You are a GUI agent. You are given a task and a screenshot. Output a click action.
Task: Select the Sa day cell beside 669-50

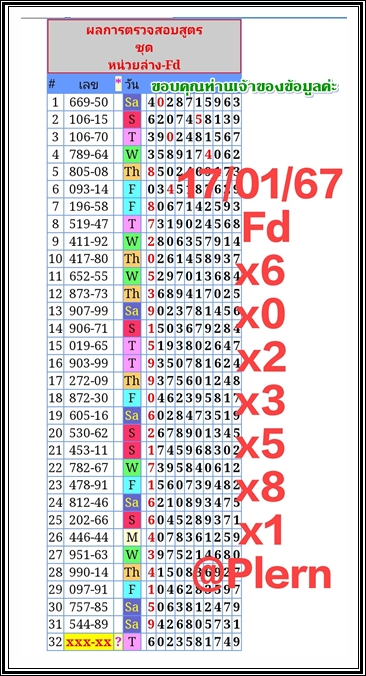point(132,103)
